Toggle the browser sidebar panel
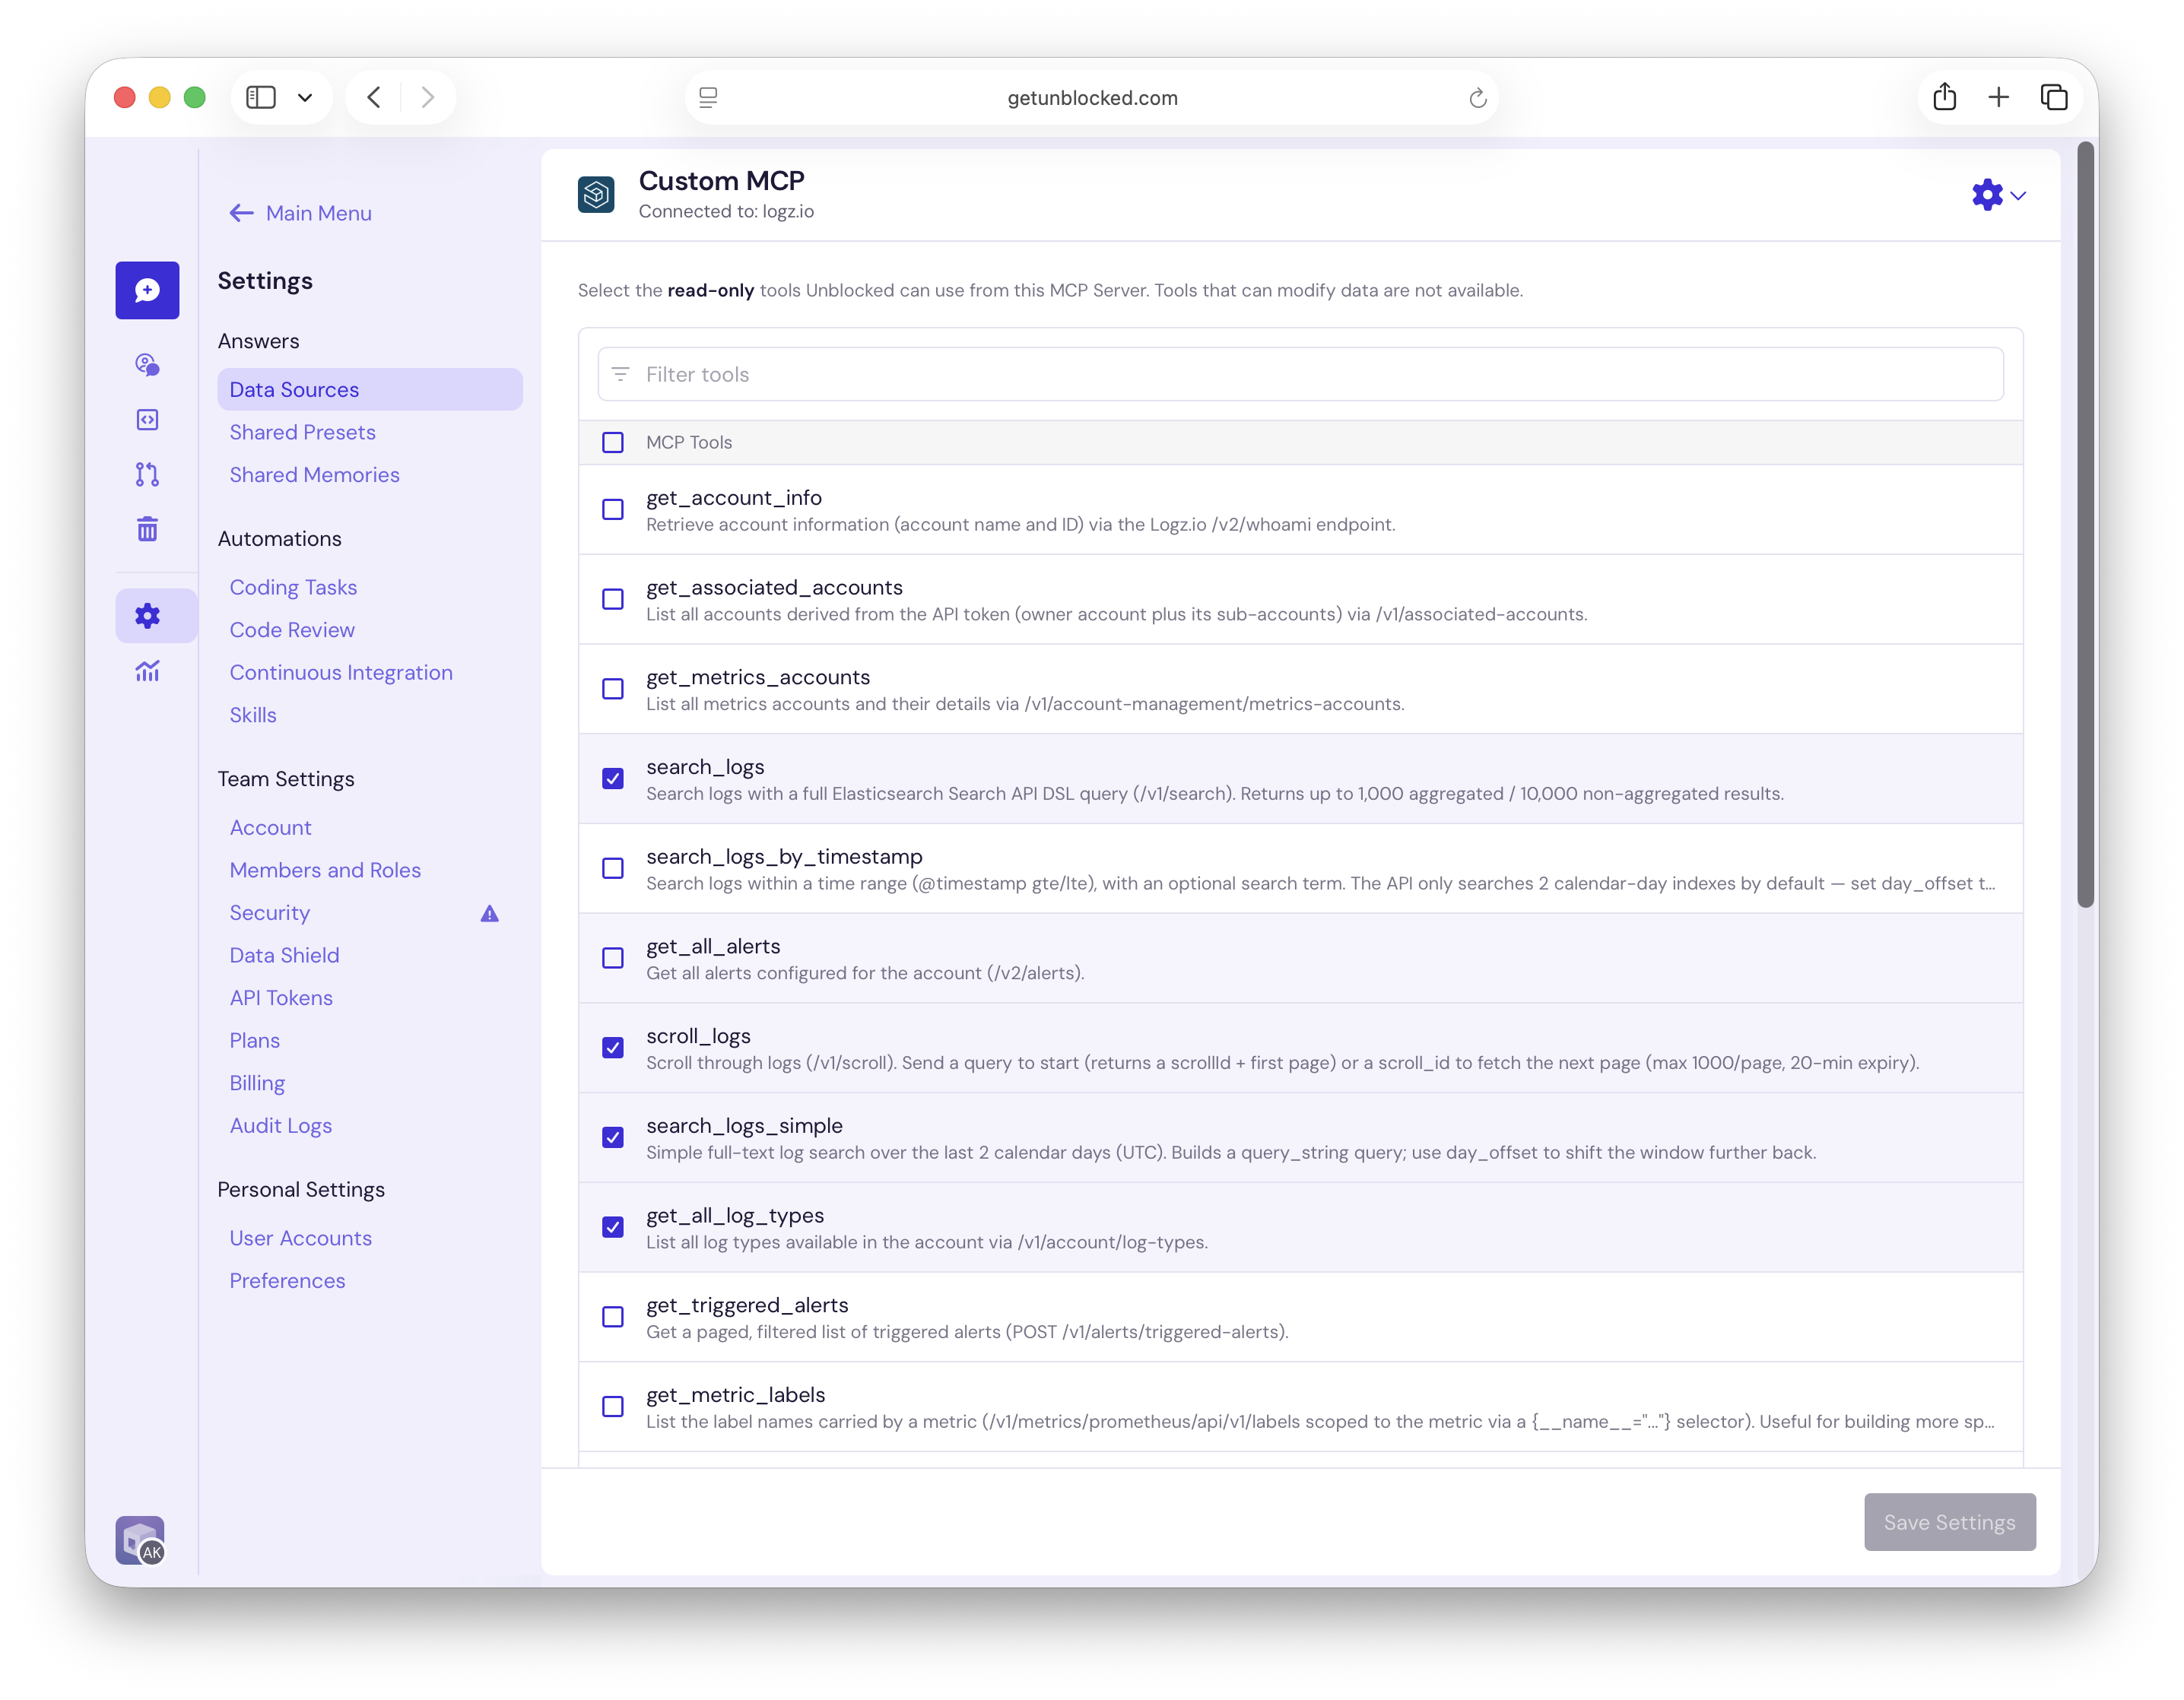 pyautogui.click(x=261, y=97)
